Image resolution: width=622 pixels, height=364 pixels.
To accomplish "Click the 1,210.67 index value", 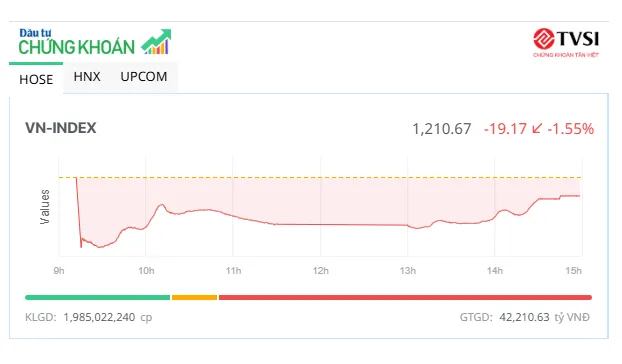I will (x=442, y=129).
